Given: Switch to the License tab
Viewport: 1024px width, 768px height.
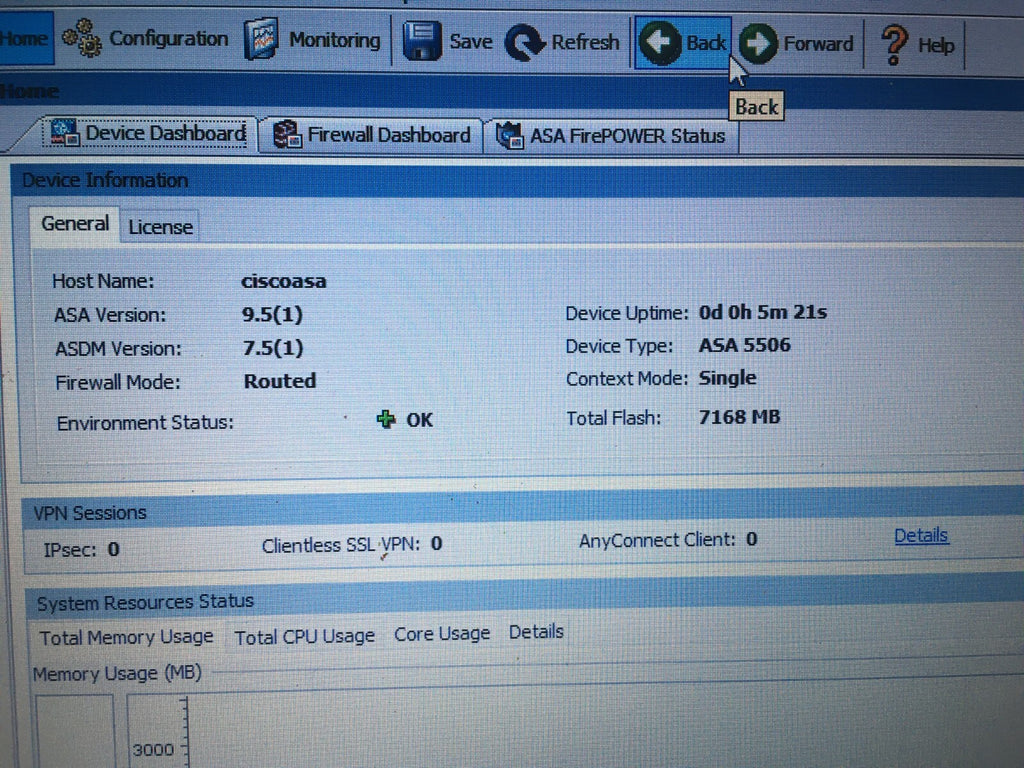Looking at the screenshot, I should (160, 227).
